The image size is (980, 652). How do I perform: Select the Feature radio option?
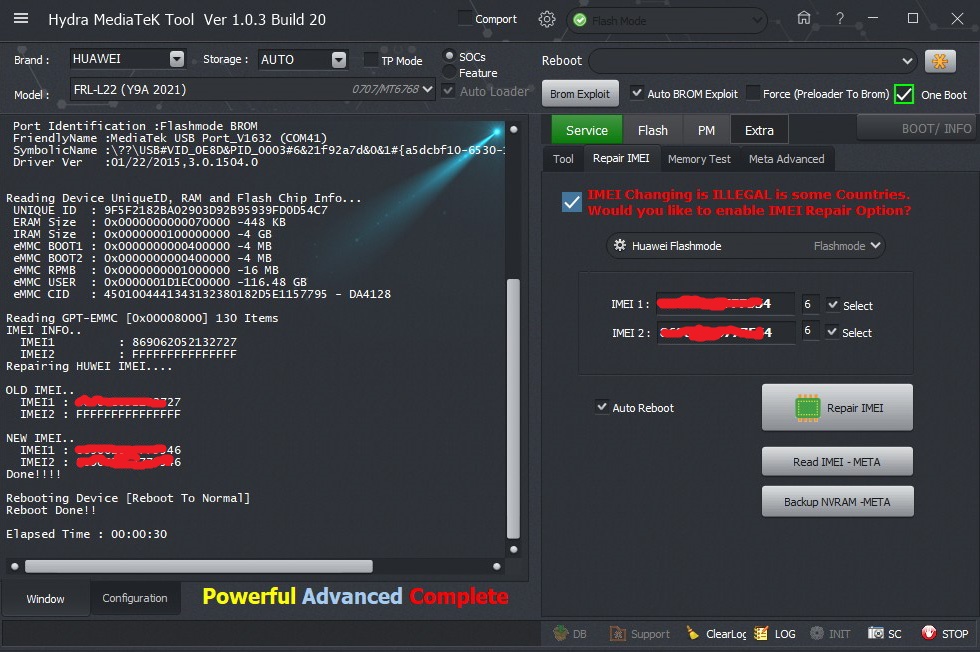point(449,73)
